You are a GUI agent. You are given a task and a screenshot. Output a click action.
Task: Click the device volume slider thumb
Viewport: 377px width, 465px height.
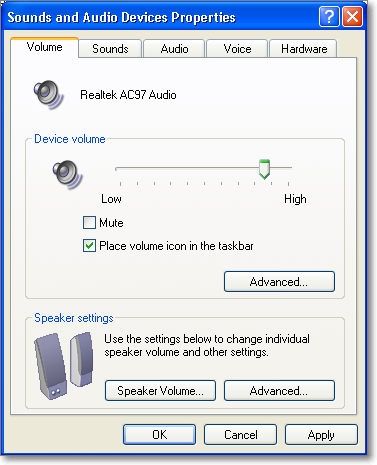[x=264, y=169]
